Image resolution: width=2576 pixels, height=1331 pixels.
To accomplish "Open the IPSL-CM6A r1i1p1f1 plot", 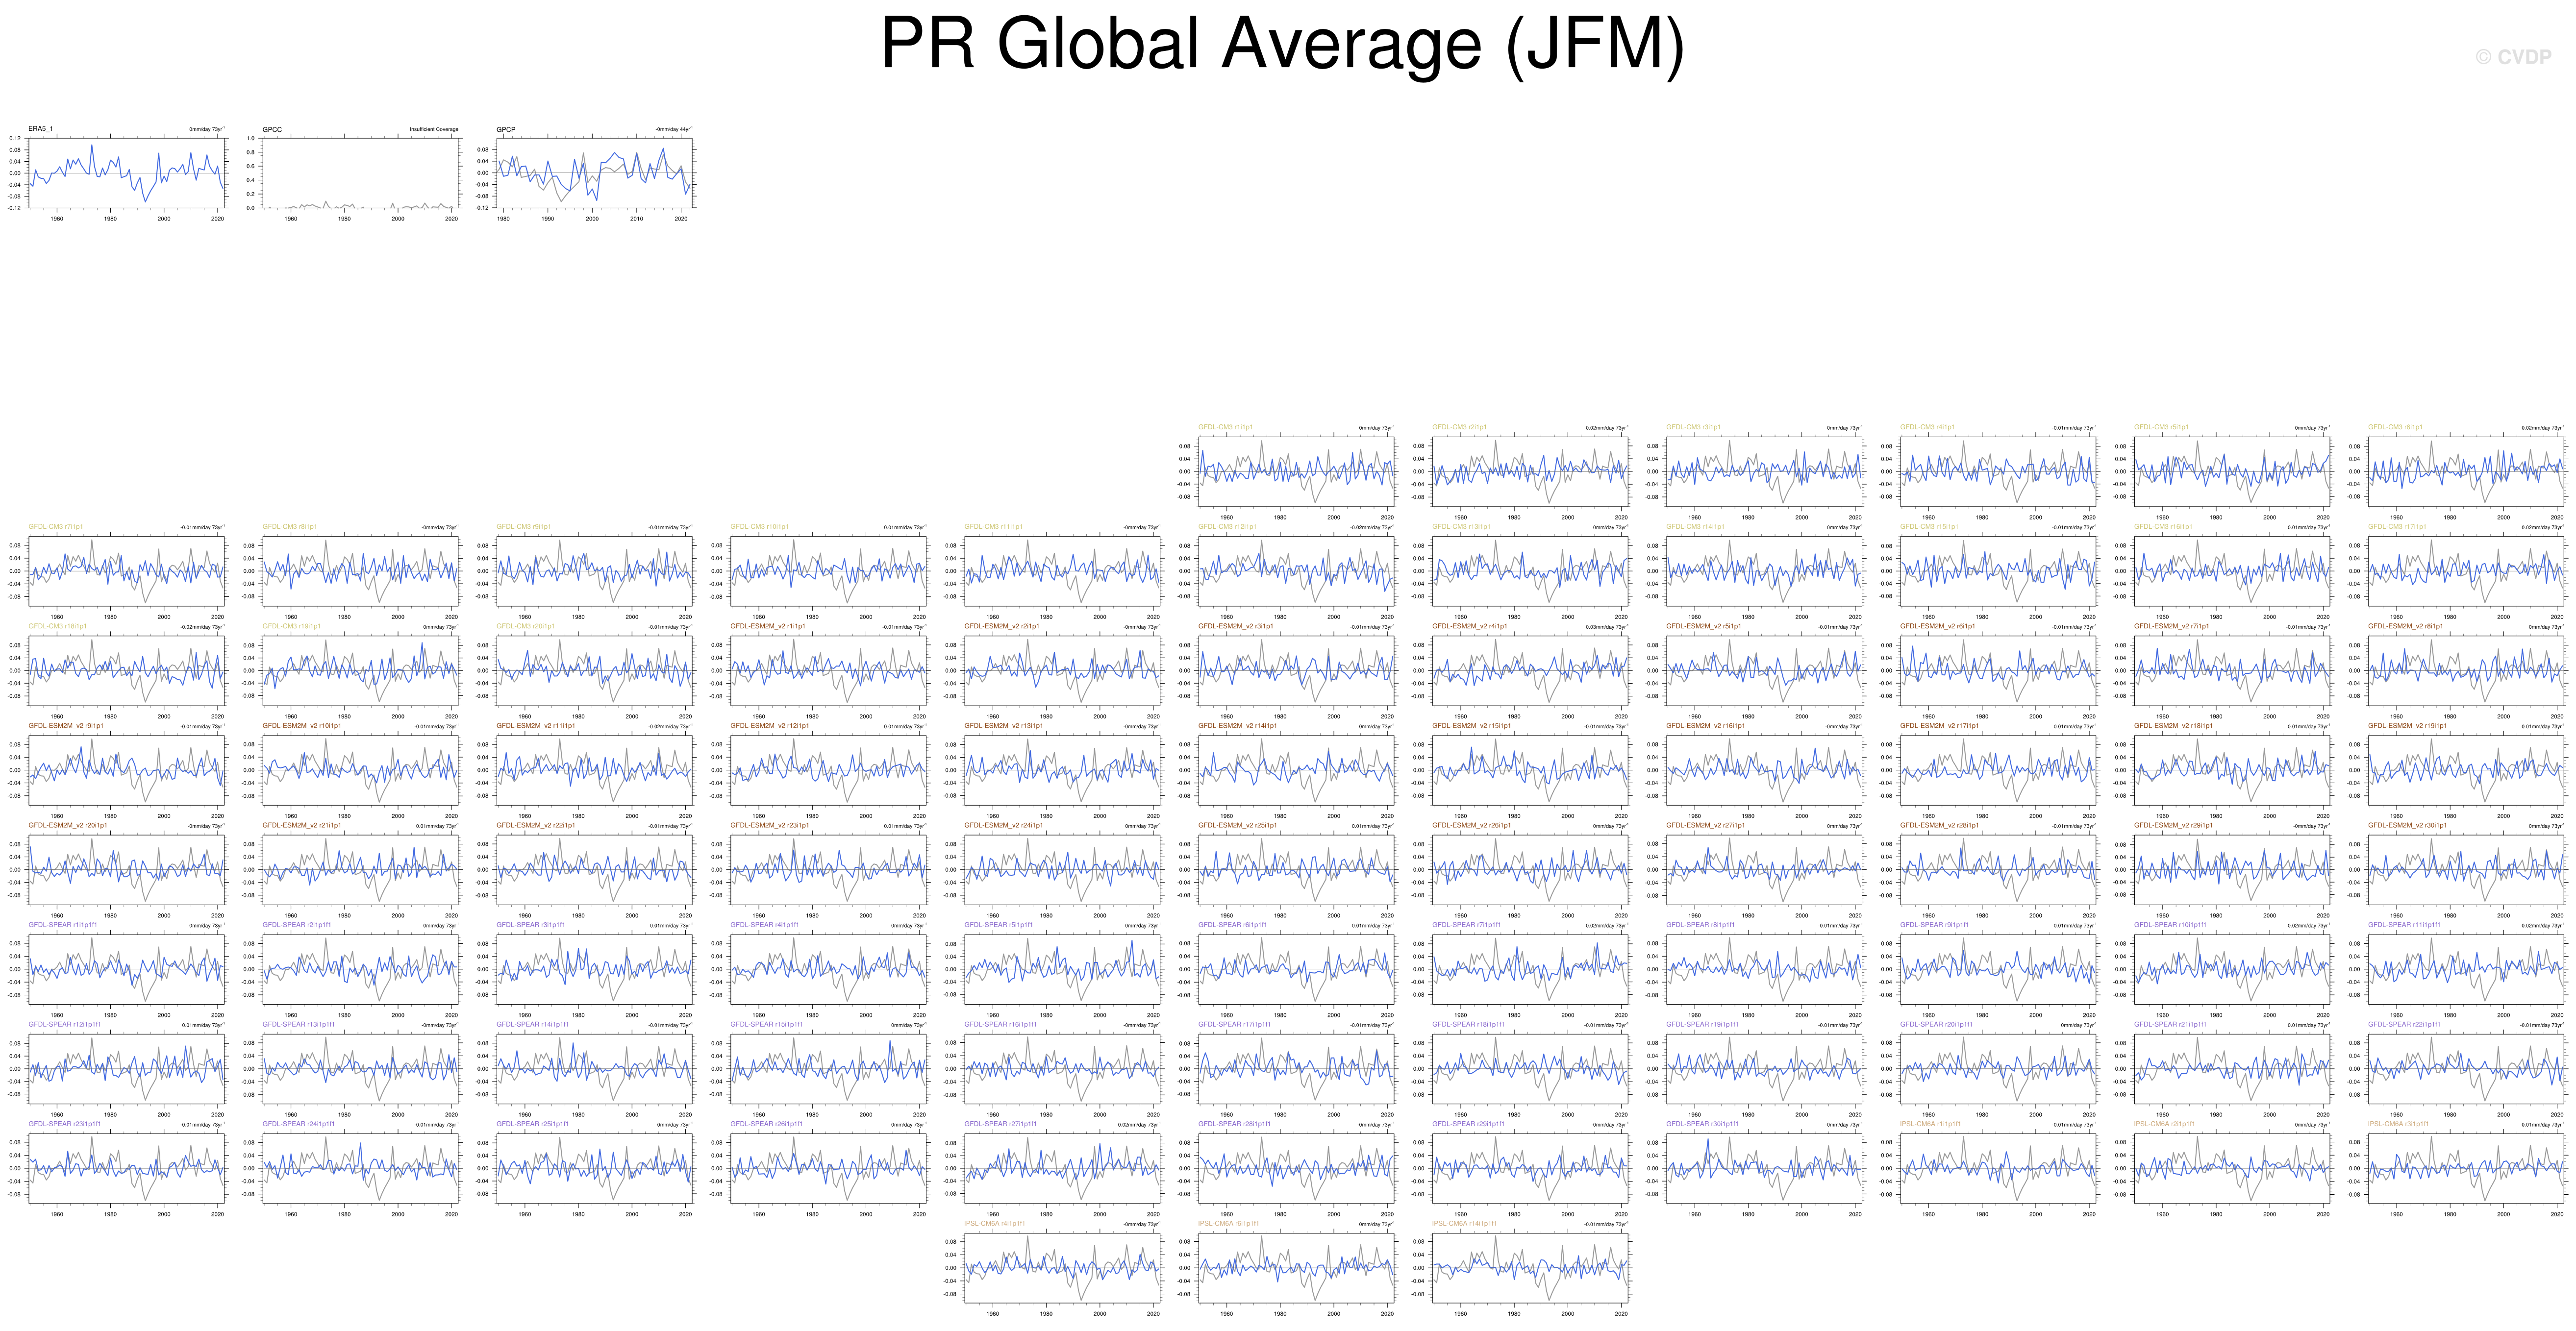I will (1998, 1168).
